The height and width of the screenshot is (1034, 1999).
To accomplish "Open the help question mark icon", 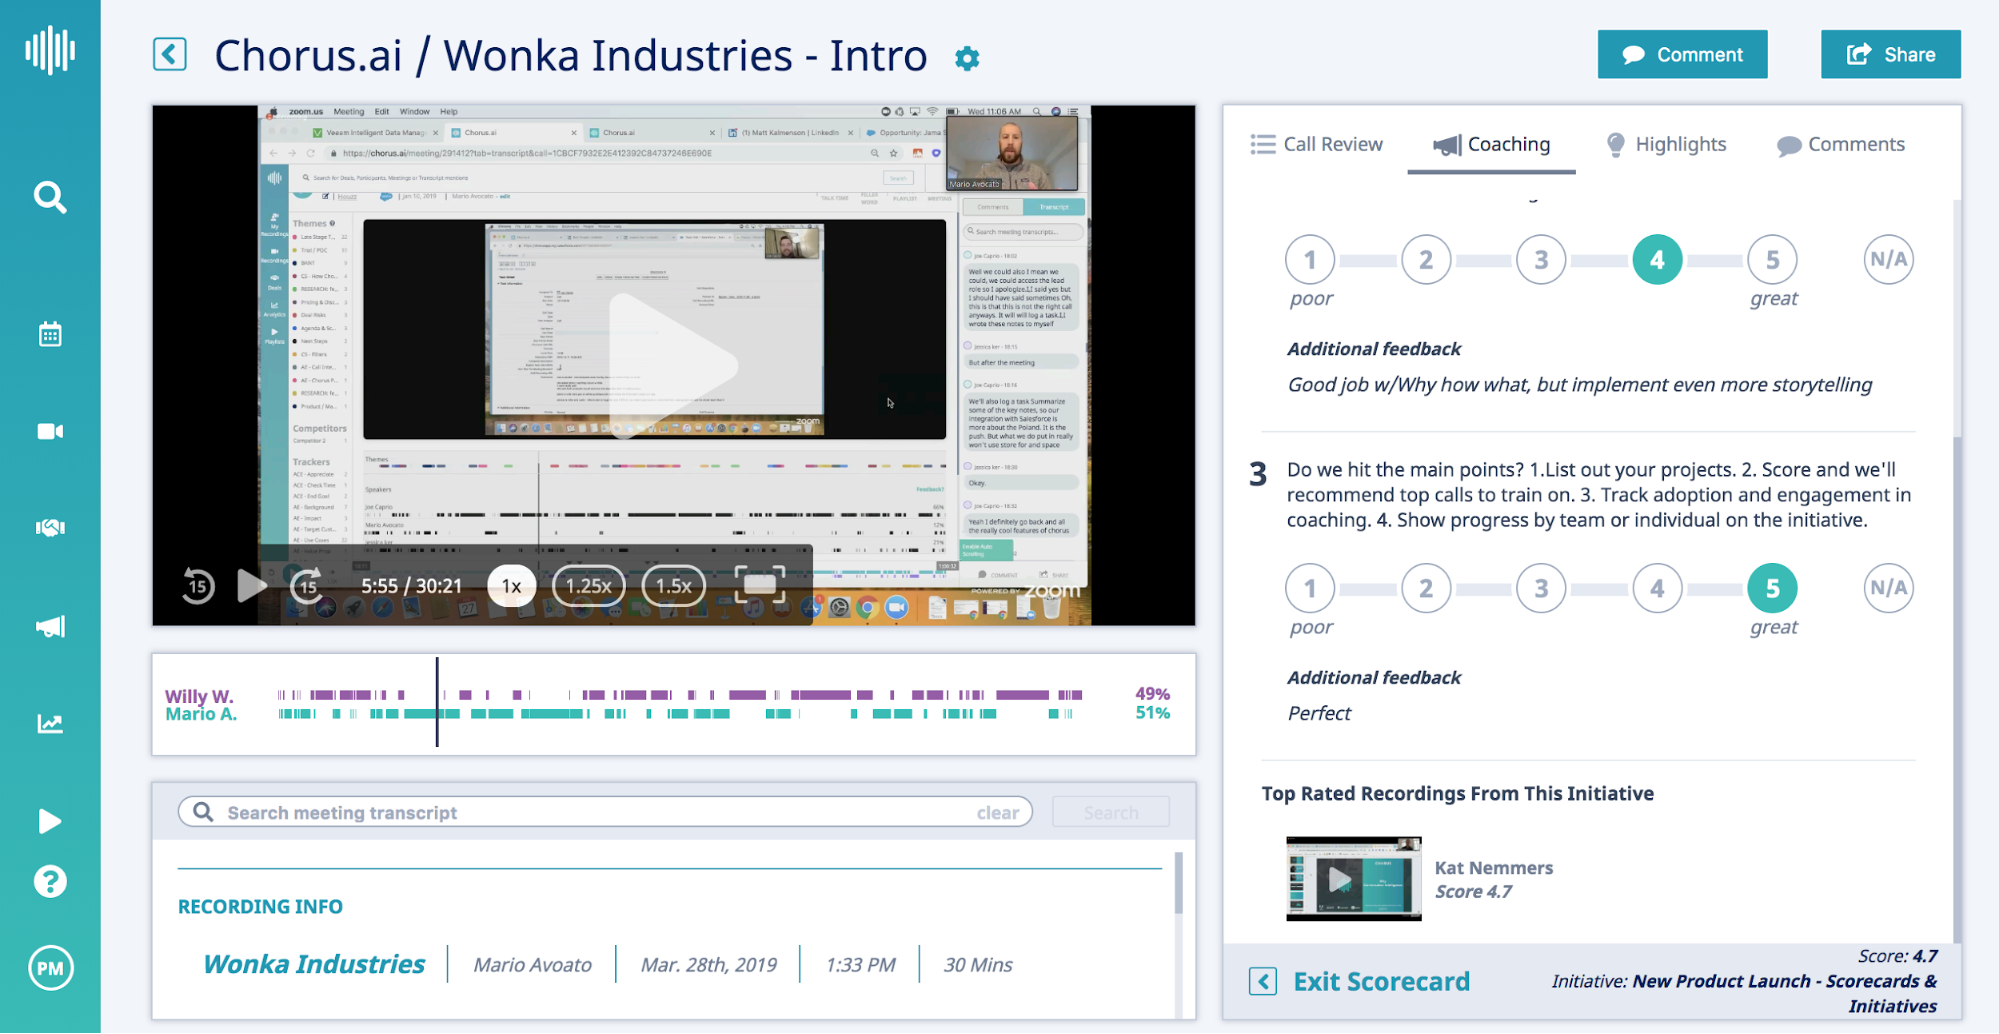I will coord(50,881).
